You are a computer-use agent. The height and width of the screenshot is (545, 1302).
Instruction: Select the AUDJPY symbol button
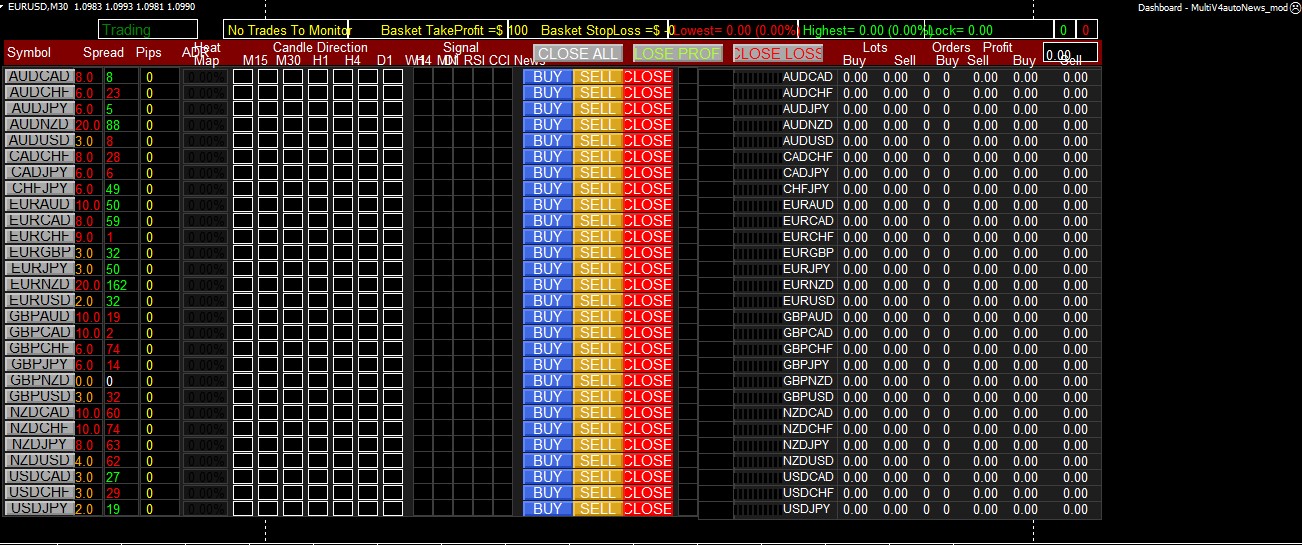click(39, 108)
